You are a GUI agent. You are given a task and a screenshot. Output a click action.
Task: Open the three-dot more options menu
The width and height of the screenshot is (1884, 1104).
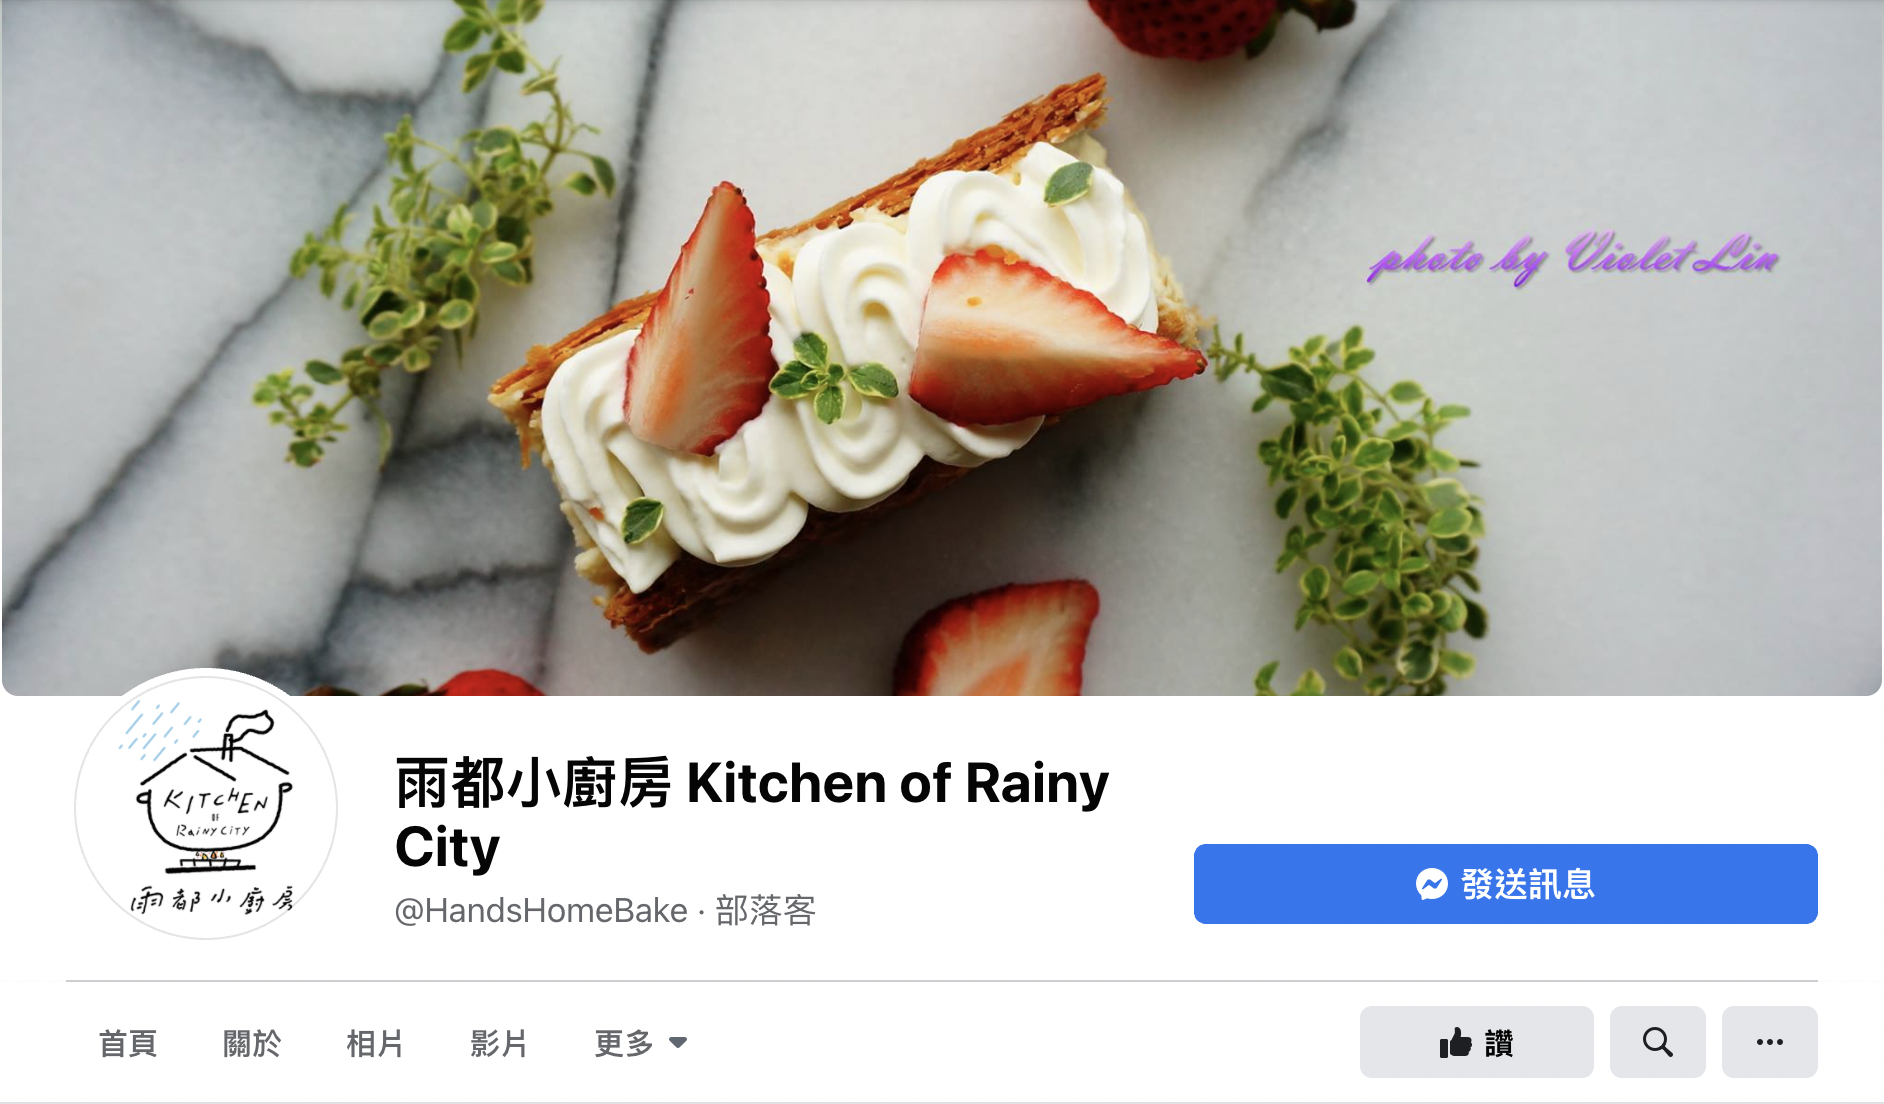point(1769,1042)
